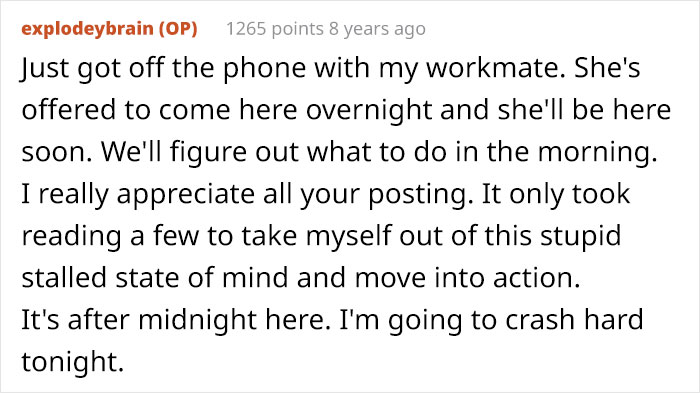Click the word reading in the comment

point(71,236)
